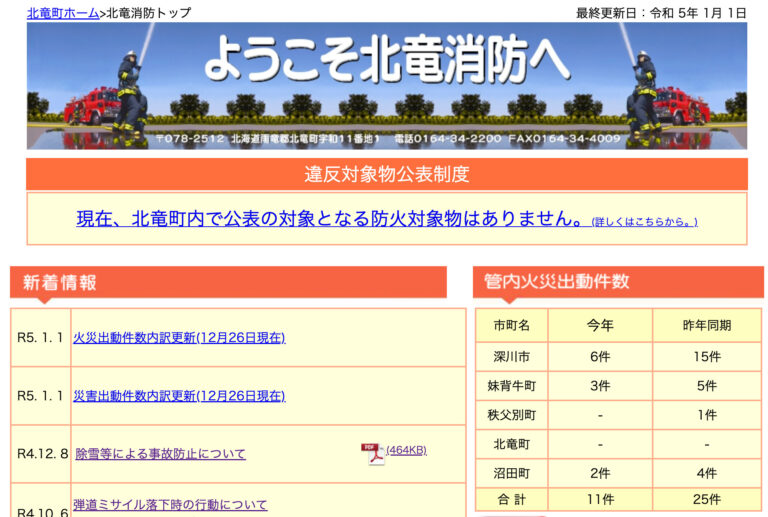Click the 管内火災出動件数 section header
The height and width of the screenshot is (517, 768).
click(556, 282)
